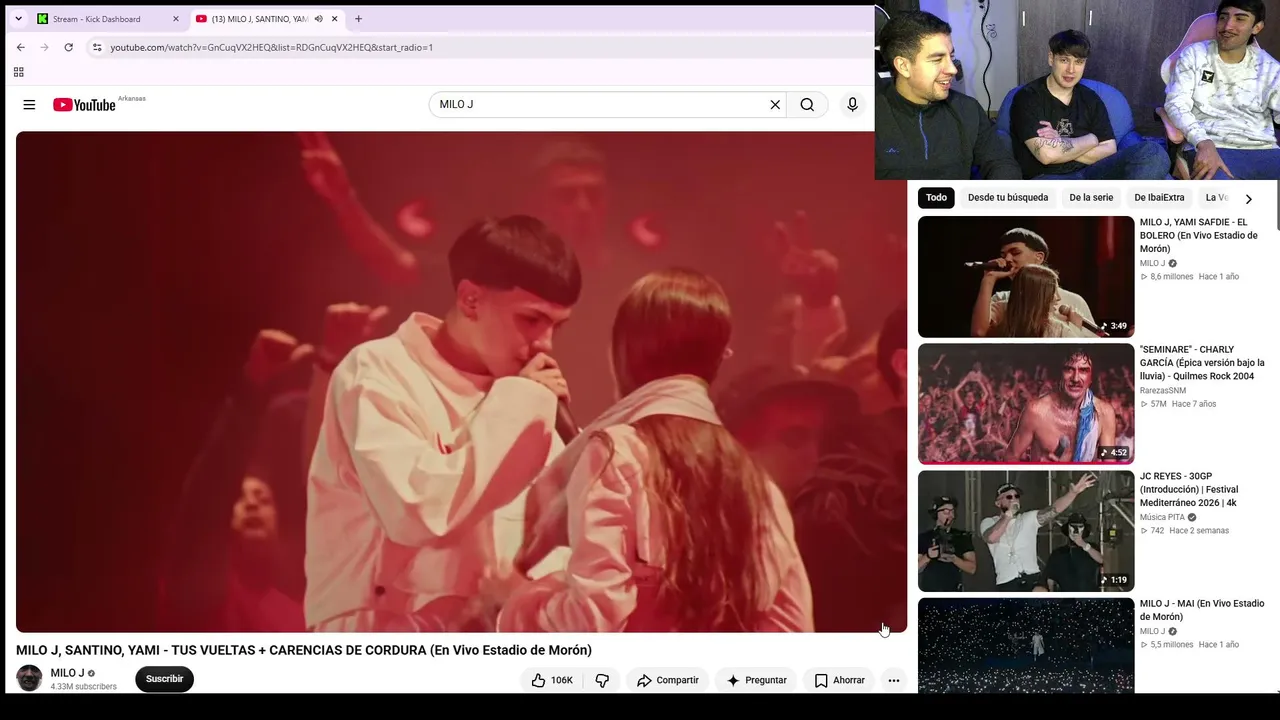Close the Stream - Kick Dashboard tab
The width and height of the screenshot is (1280, 720).
pyautogui.click(x=175, y=19)
